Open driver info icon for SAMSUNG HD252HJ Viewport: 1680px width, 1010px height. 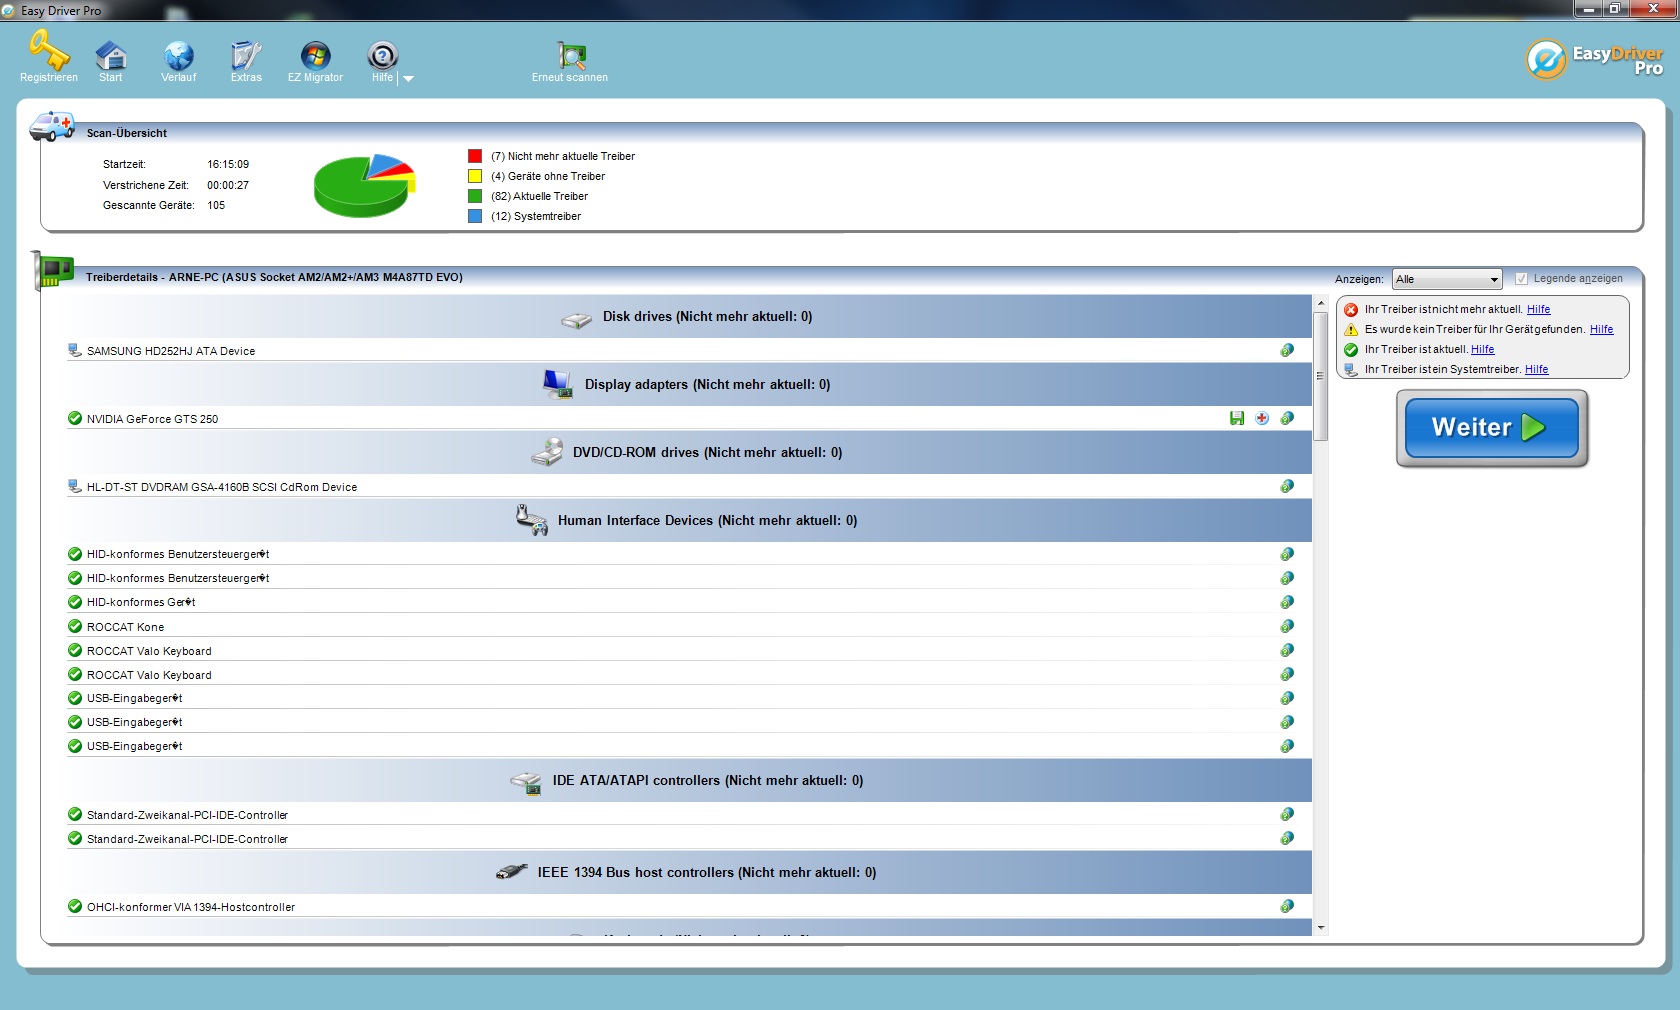point(1287,350)
